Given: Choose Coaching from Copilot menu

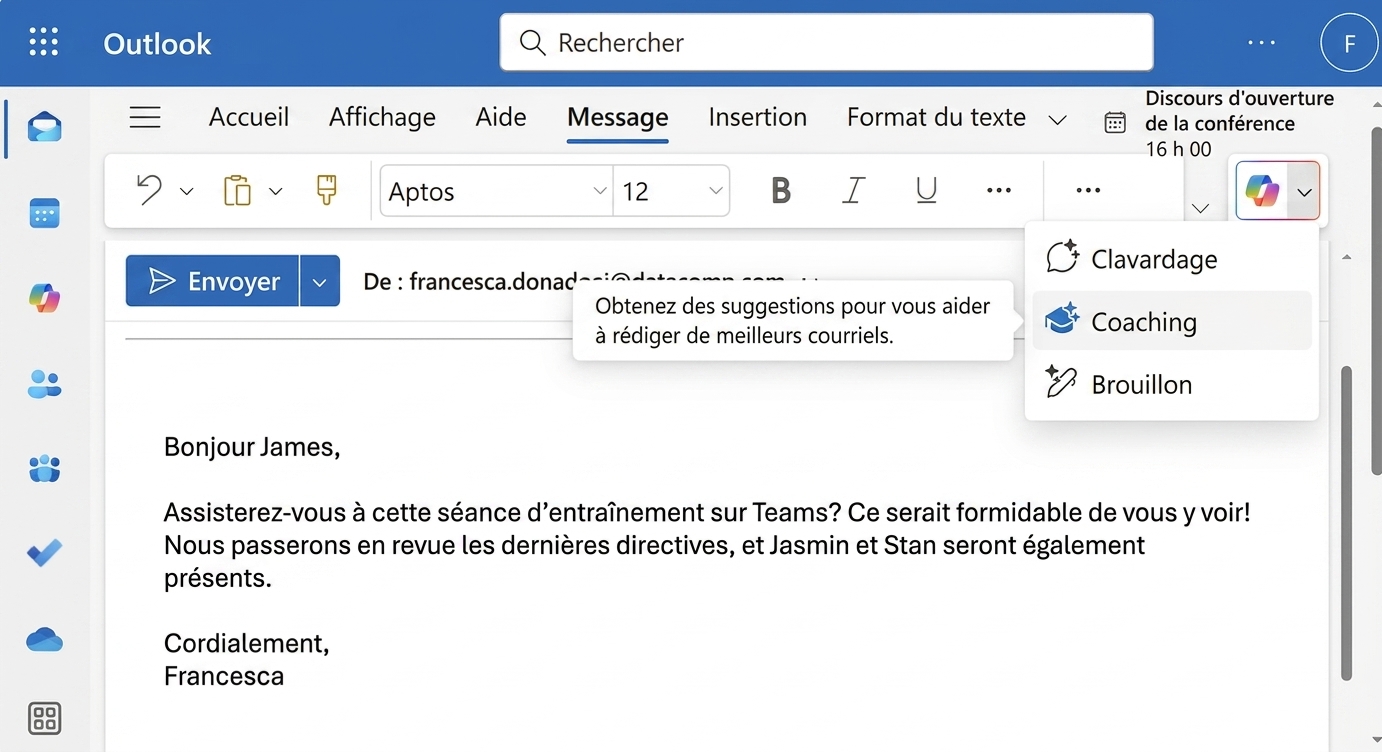Looking at the screenshot, I should (1172, 321).
